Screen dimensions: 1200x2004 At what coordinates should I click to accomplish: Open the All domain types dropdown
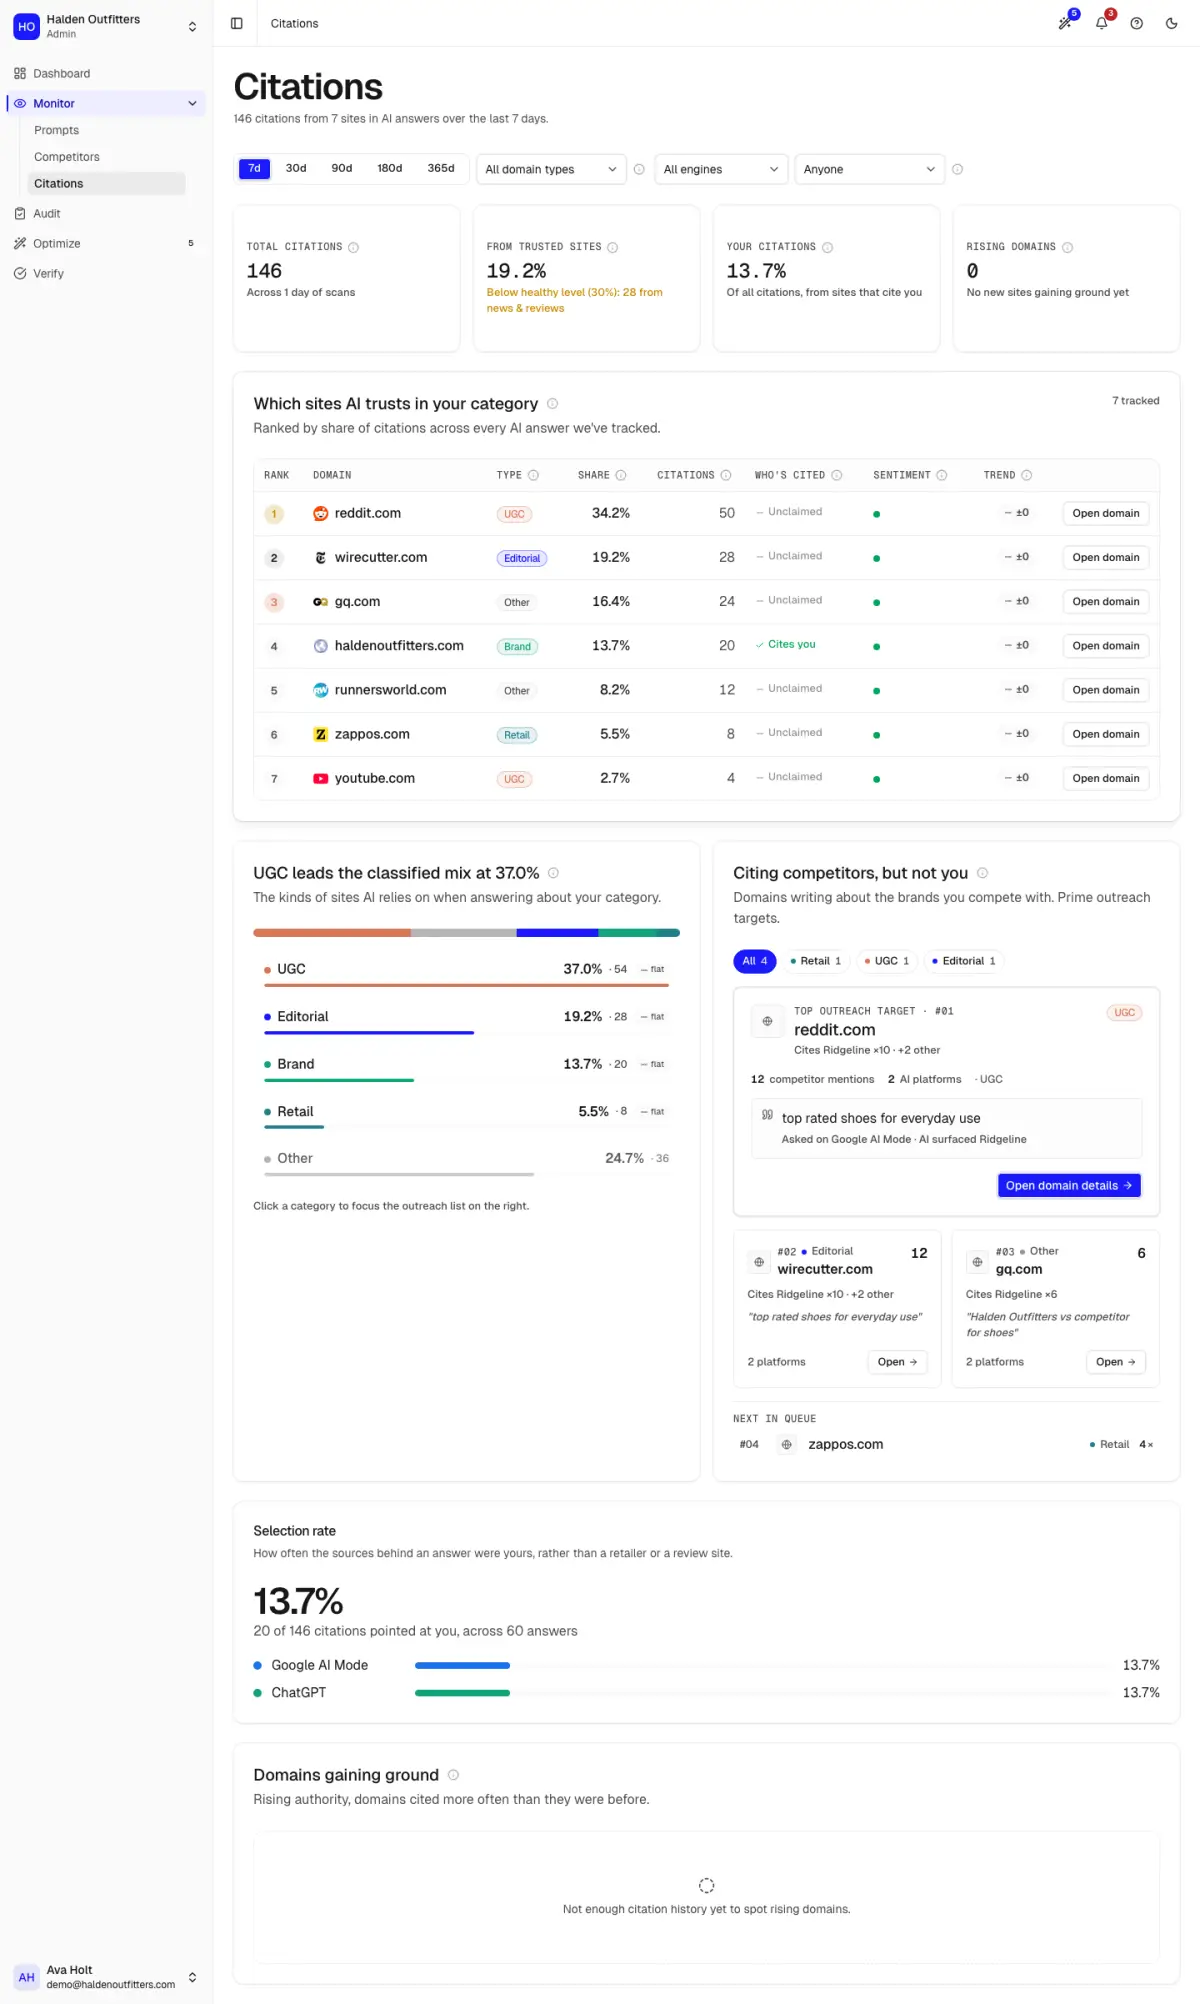(x=551, y=169)
